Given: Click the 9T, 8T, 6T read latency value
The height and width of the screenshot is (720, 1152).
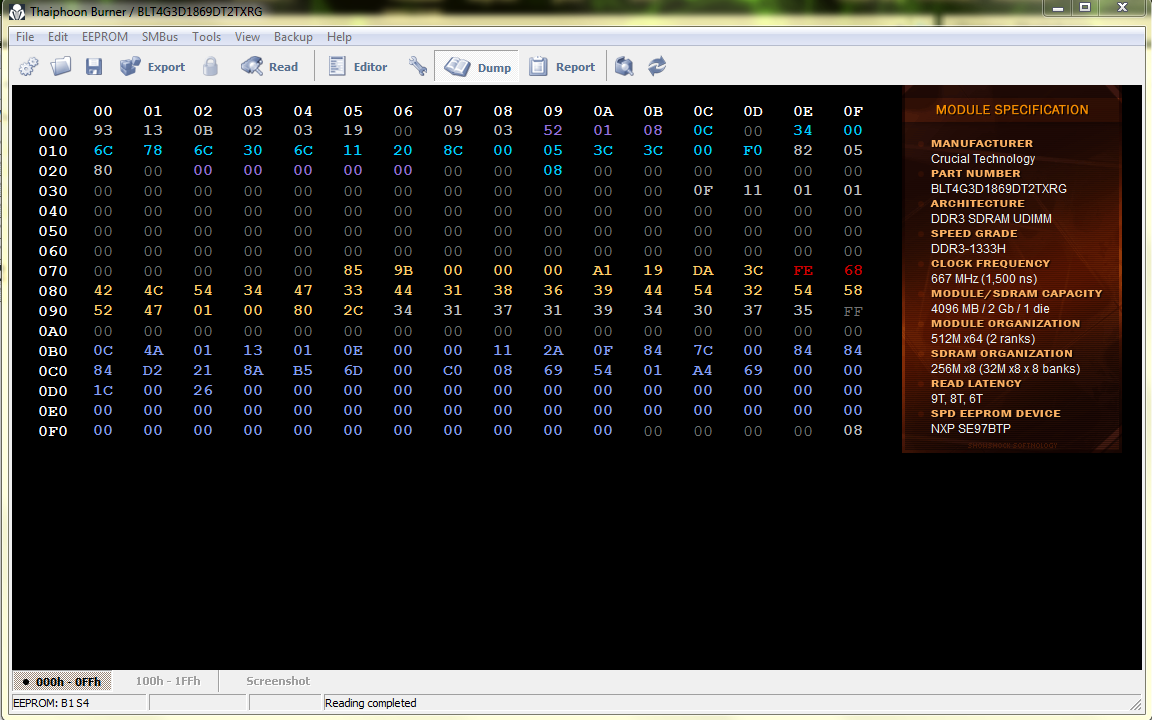Looking at the screenshot, I should click(x=957, y=399).
